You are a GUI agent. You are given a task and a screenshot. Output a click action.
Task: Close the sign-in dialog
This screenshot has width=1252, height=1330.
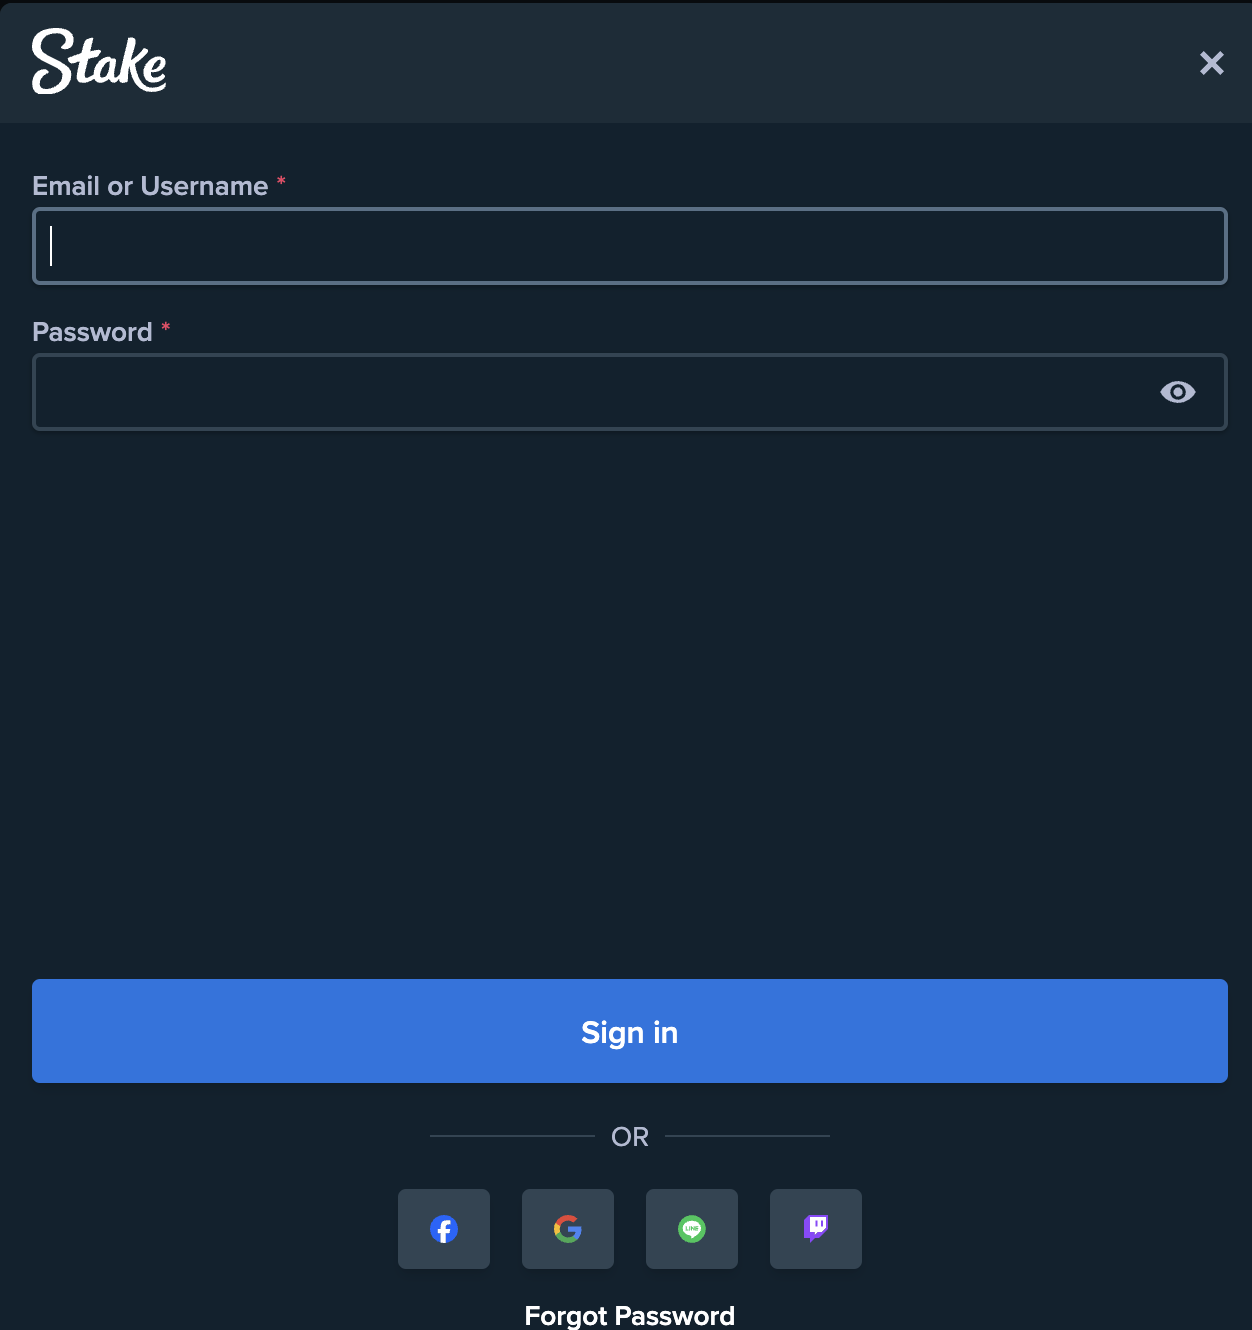tap(1211, 63)
